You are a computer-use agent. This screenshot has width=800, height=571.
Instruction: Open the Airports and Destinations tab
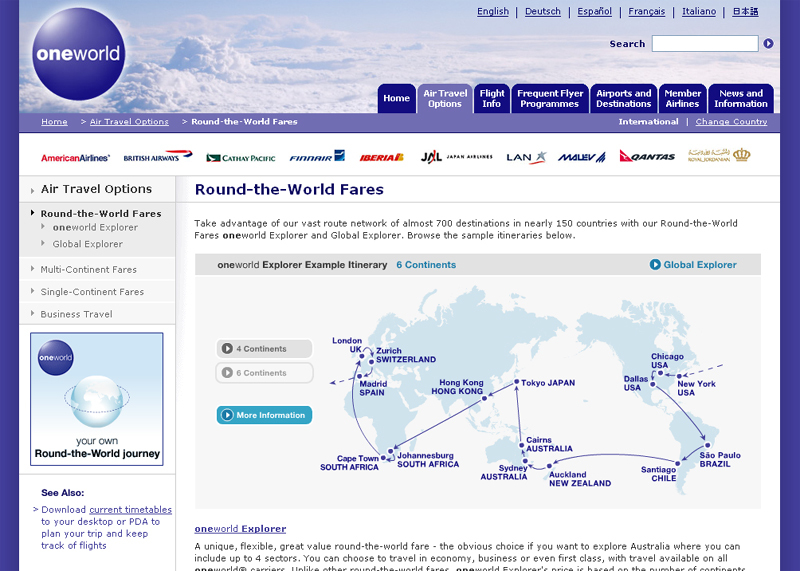pyautogui.click(x=623, y=98)
